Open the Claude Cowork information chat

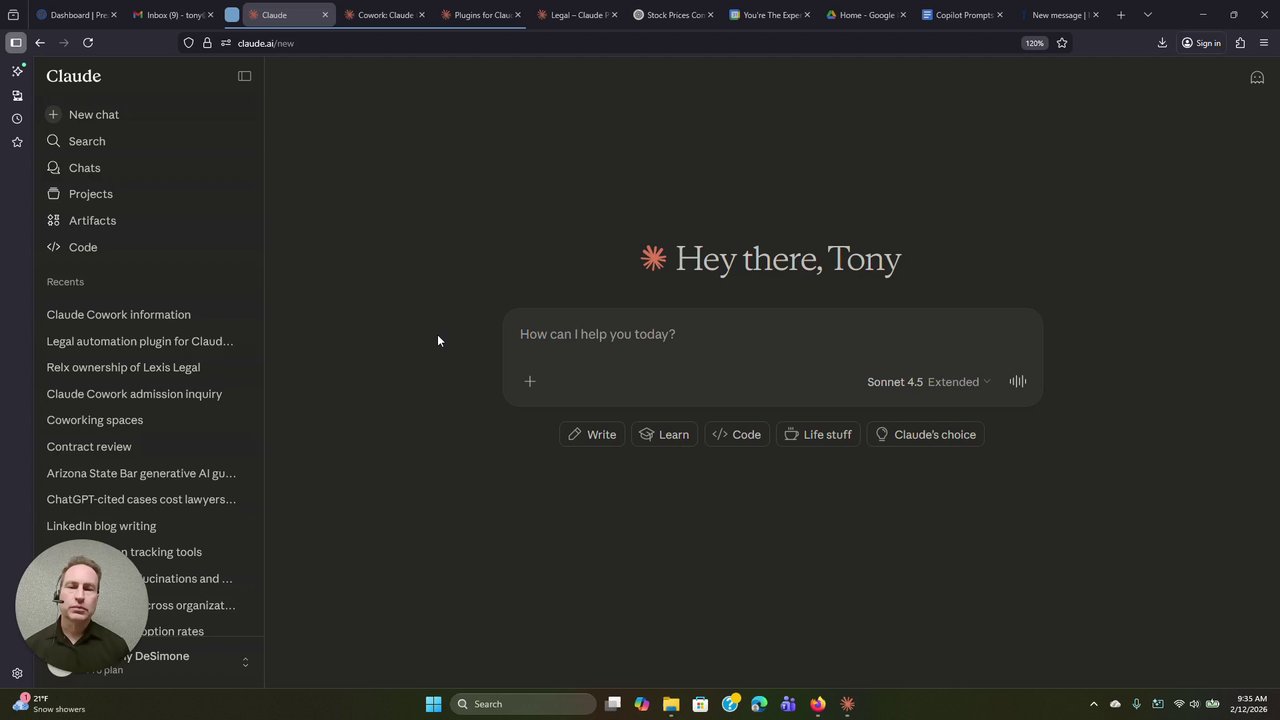(118, 314)
